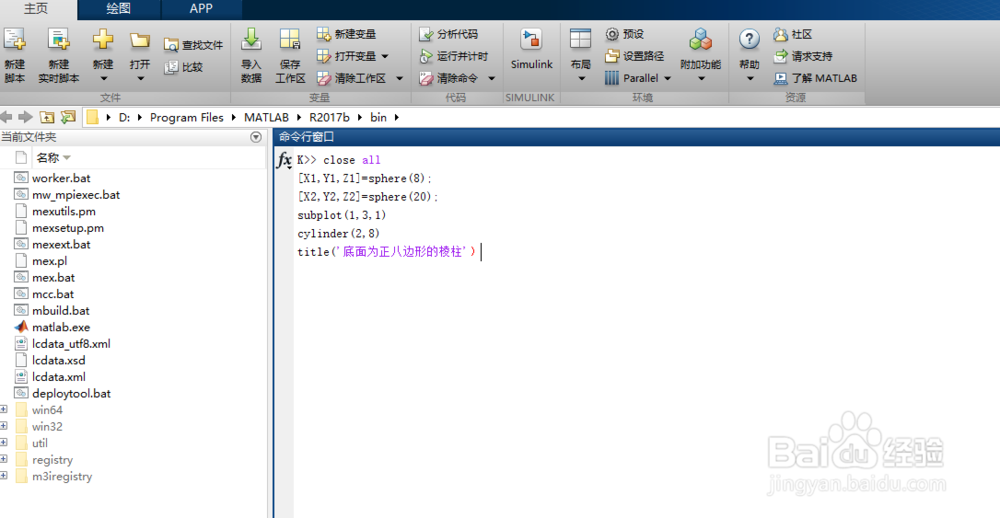Click the forward arrow in address bar
Image resolution: width=1000 pixels, height=518 pixels.
click(26, 117)
